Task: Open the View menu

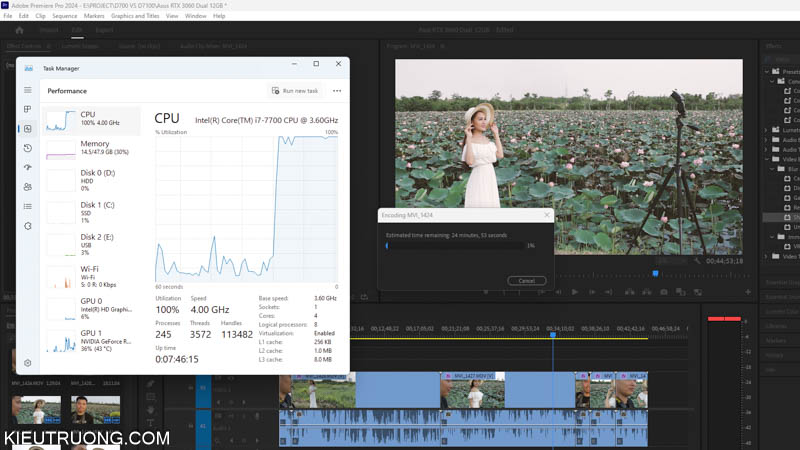Action: click(x=172, y=16)
